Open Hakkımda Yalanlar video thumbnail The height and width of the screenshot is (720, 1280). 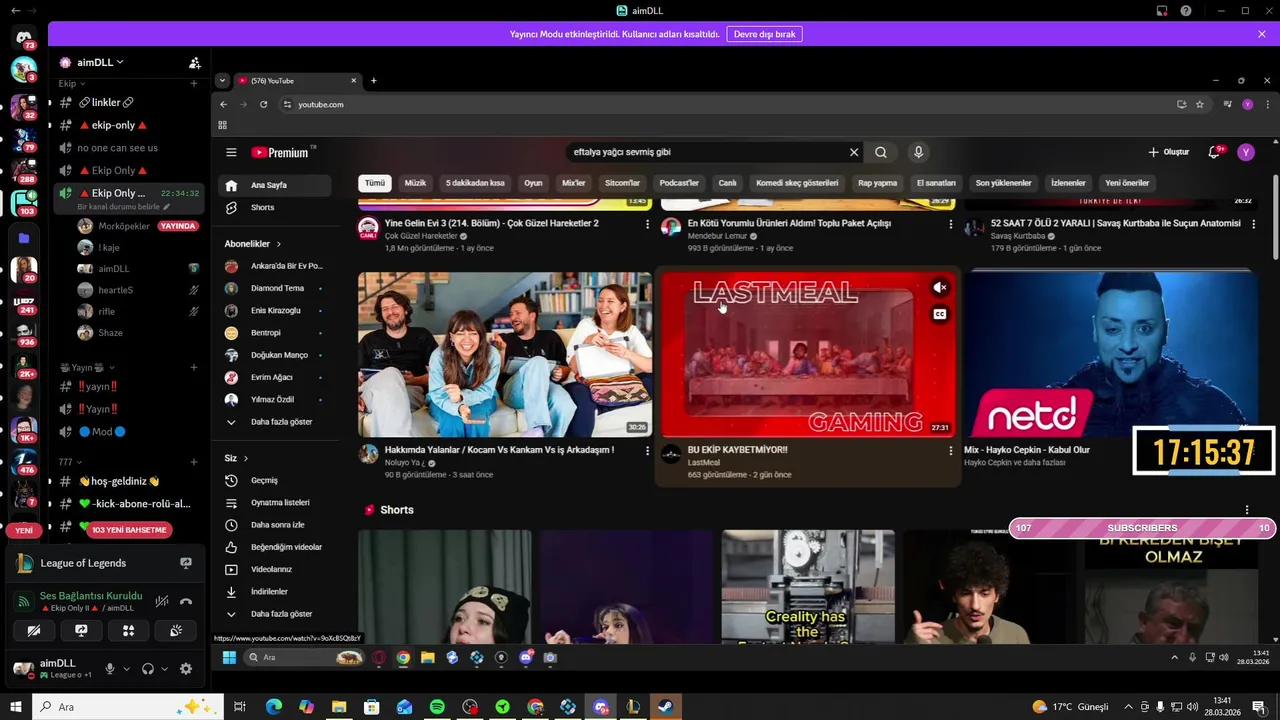point(505,354)
